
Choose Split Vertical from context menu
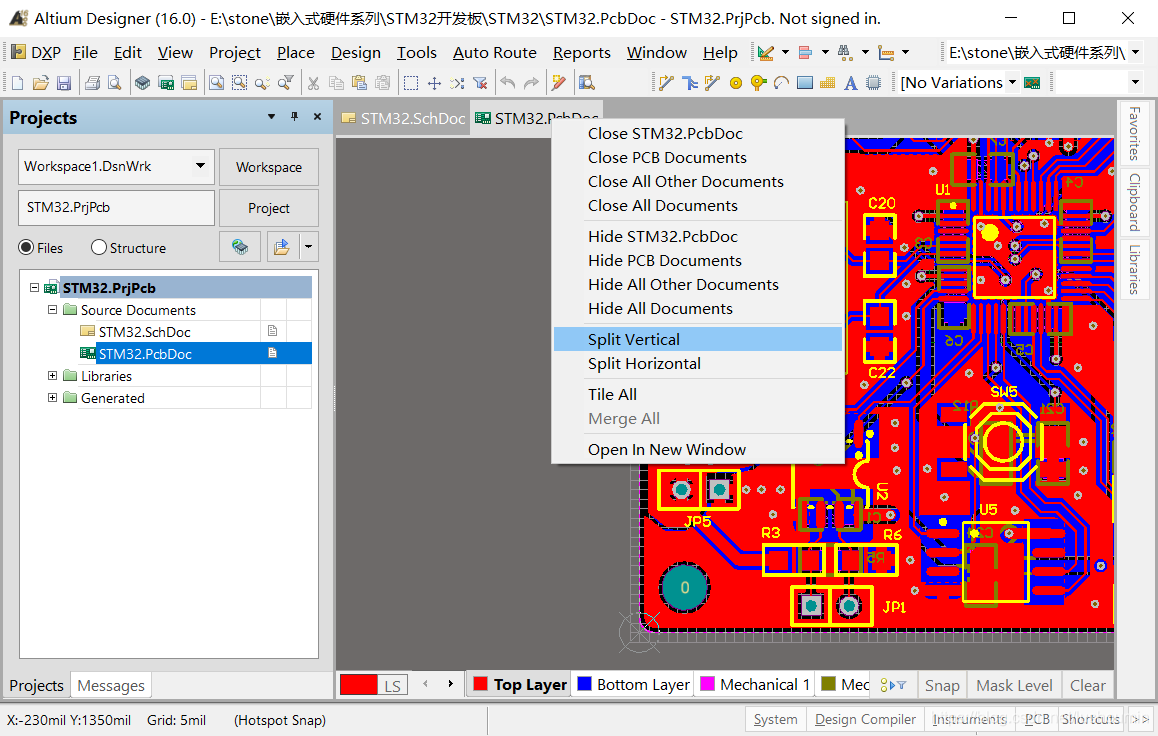click(x=634, y=340)
